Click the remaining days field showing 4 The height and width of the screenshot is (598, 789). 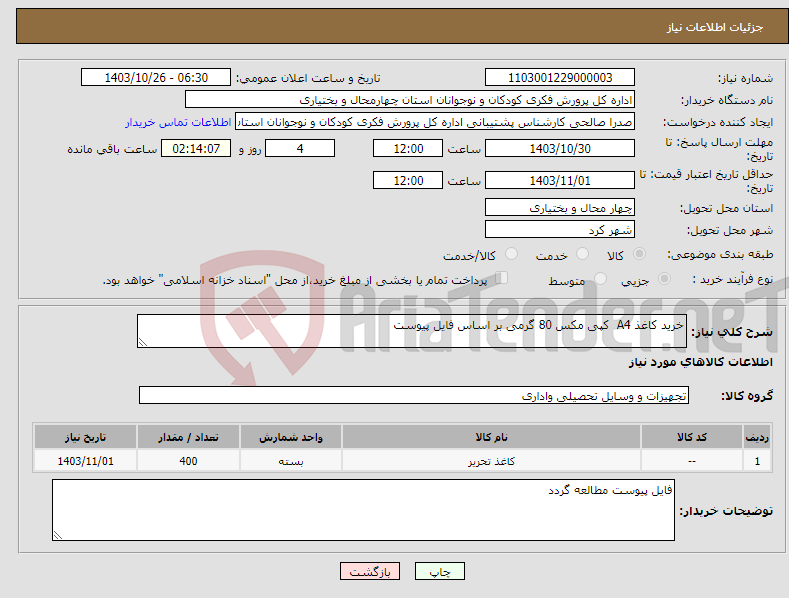coord(300,148)
